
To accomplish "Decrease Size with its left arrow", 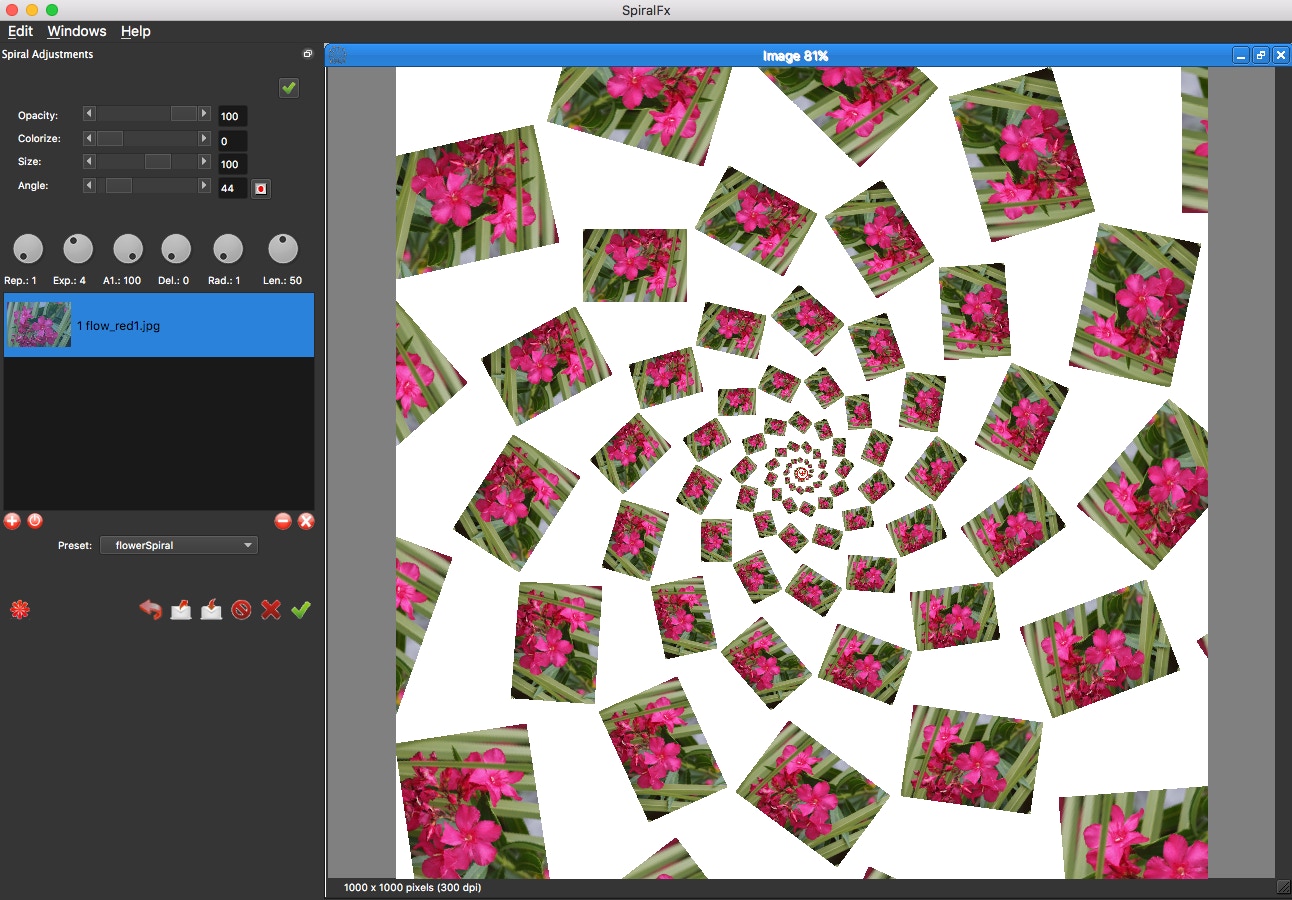I will coord(89,161).
